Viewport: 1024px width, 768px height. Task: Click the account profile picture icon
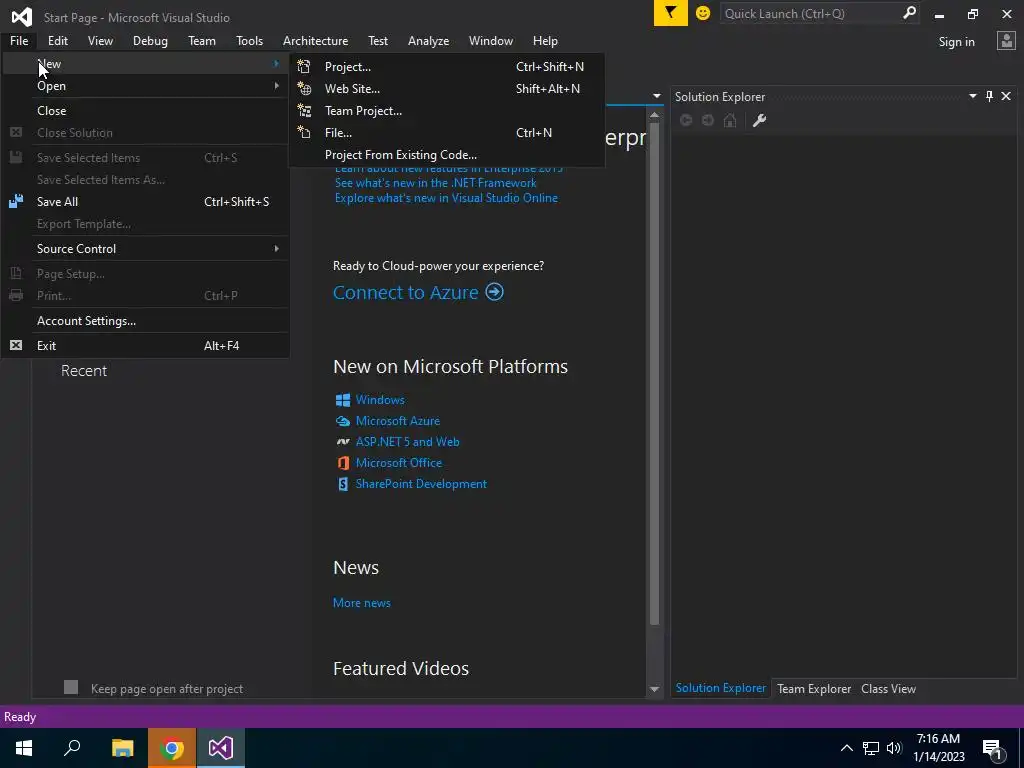pyautogui.click(x=1006, y=41)
